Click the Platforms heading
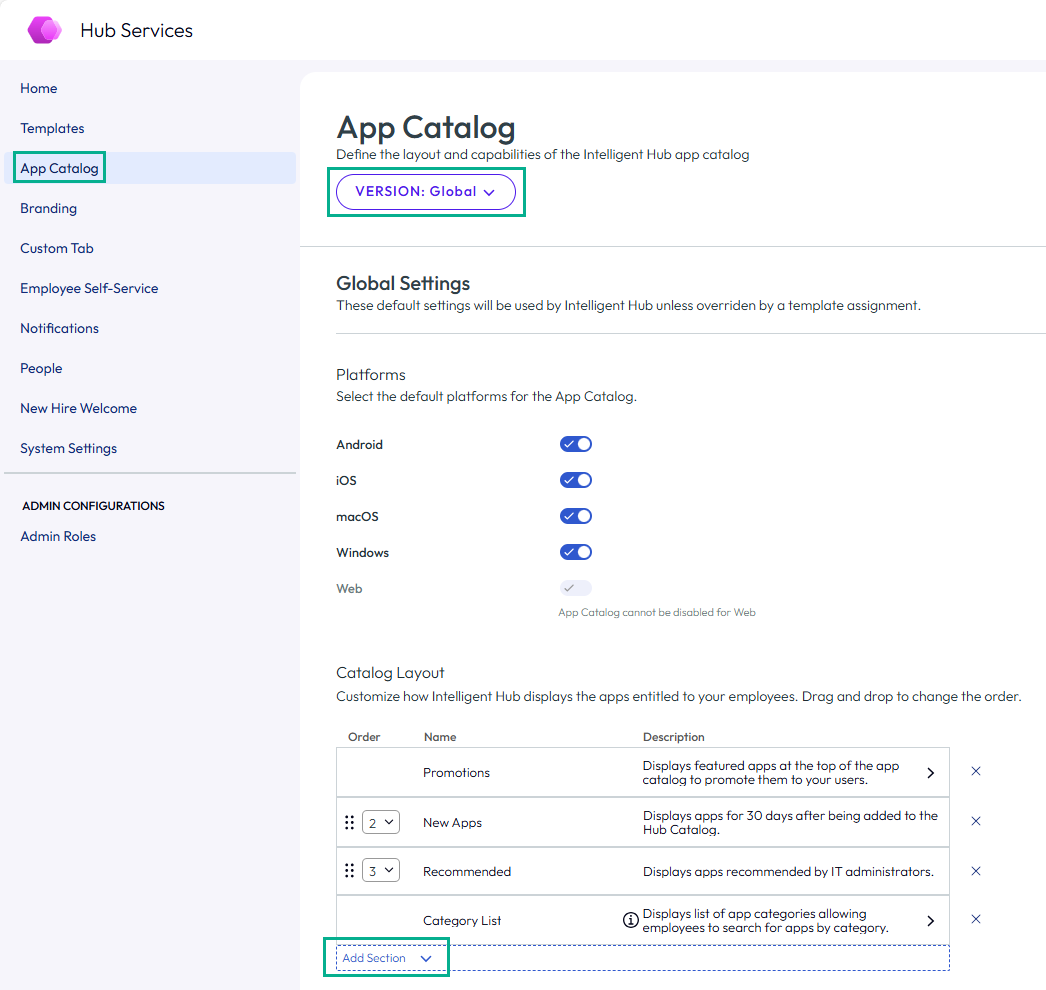The image size is (1046, 990). [x=371, y=375]
